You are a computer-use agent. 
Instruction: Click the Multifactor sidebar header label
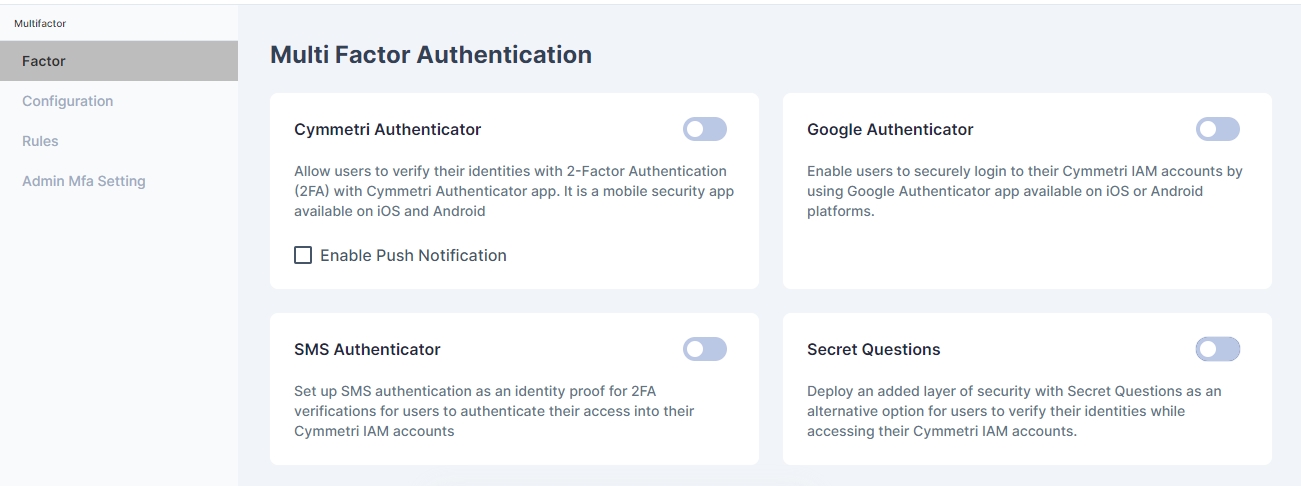tap(40, 23)
